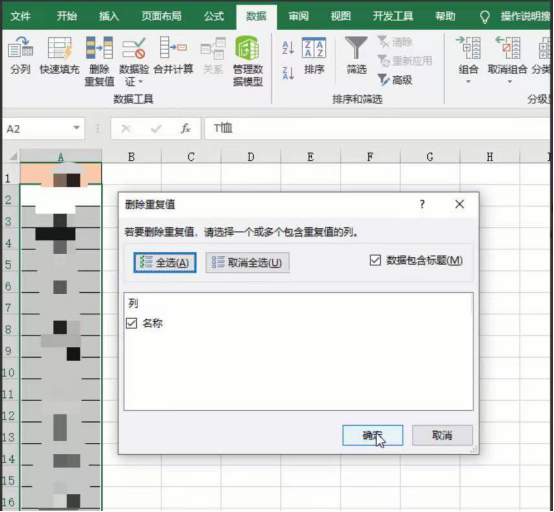
Task: Click the lightbulb Tell Me icon
Action: pos(485,16)
